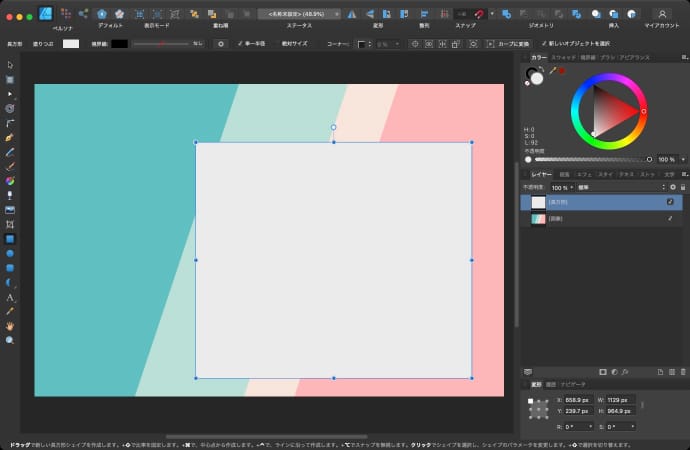Open the layer opacity percentage dropdown

click(x=561, y=187)
